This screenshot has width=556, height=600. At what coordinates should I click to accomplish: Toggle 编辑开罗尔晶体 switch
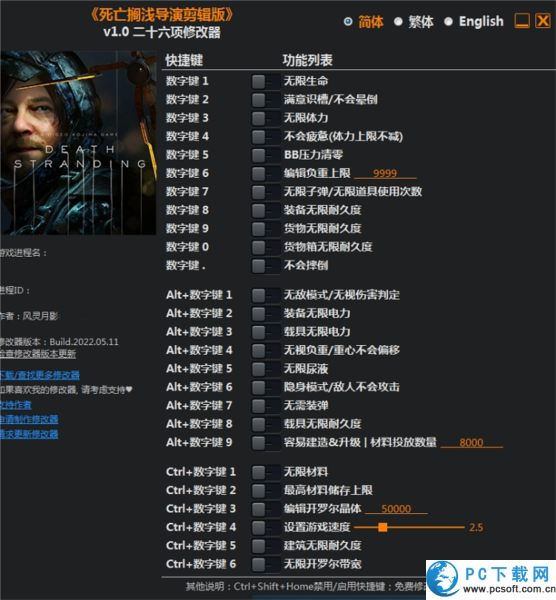[265, 509]
